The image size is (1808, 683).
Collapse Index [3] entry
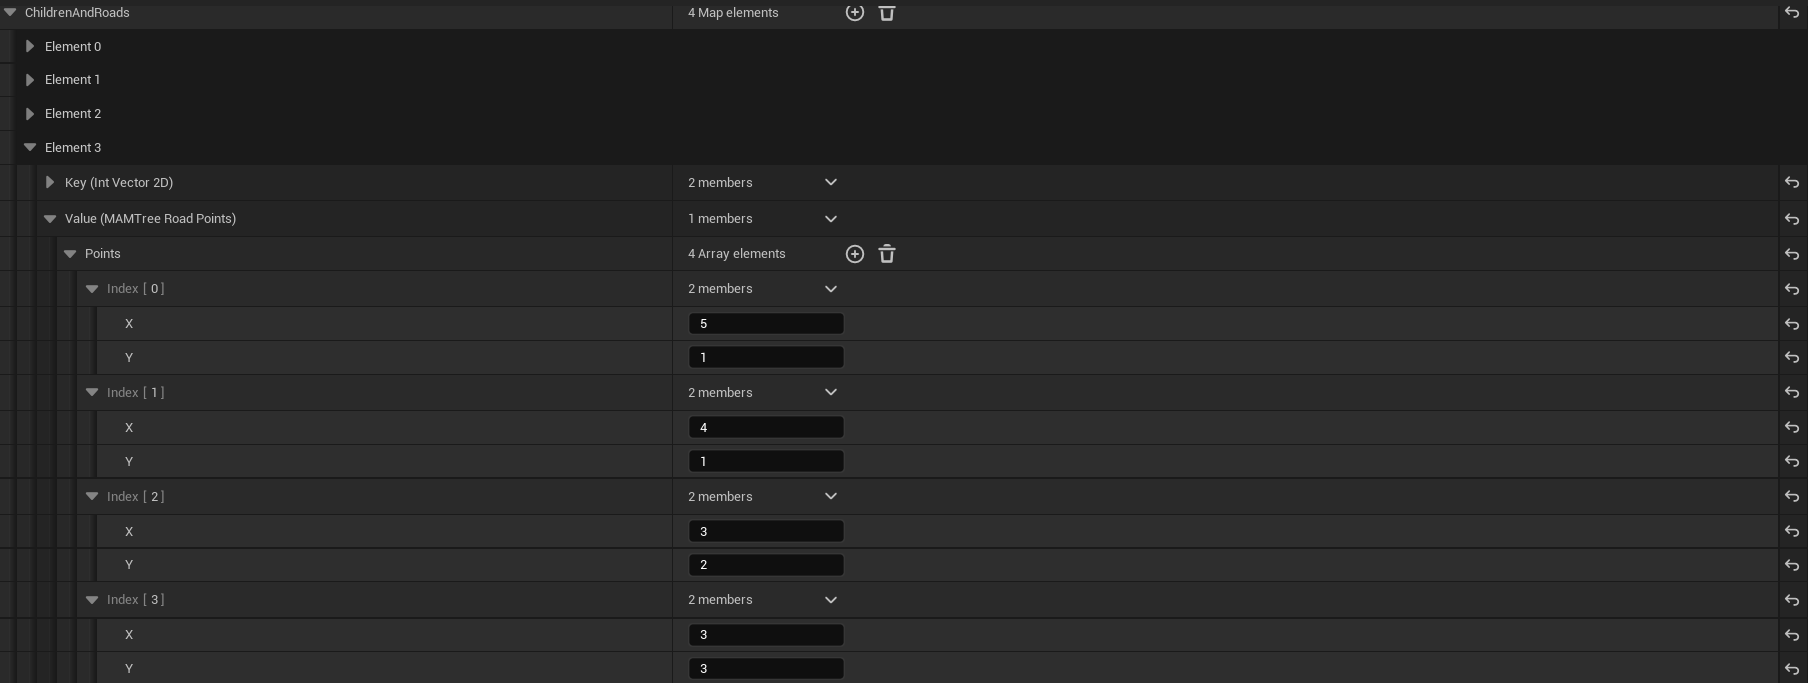click(x=92, y=600)
